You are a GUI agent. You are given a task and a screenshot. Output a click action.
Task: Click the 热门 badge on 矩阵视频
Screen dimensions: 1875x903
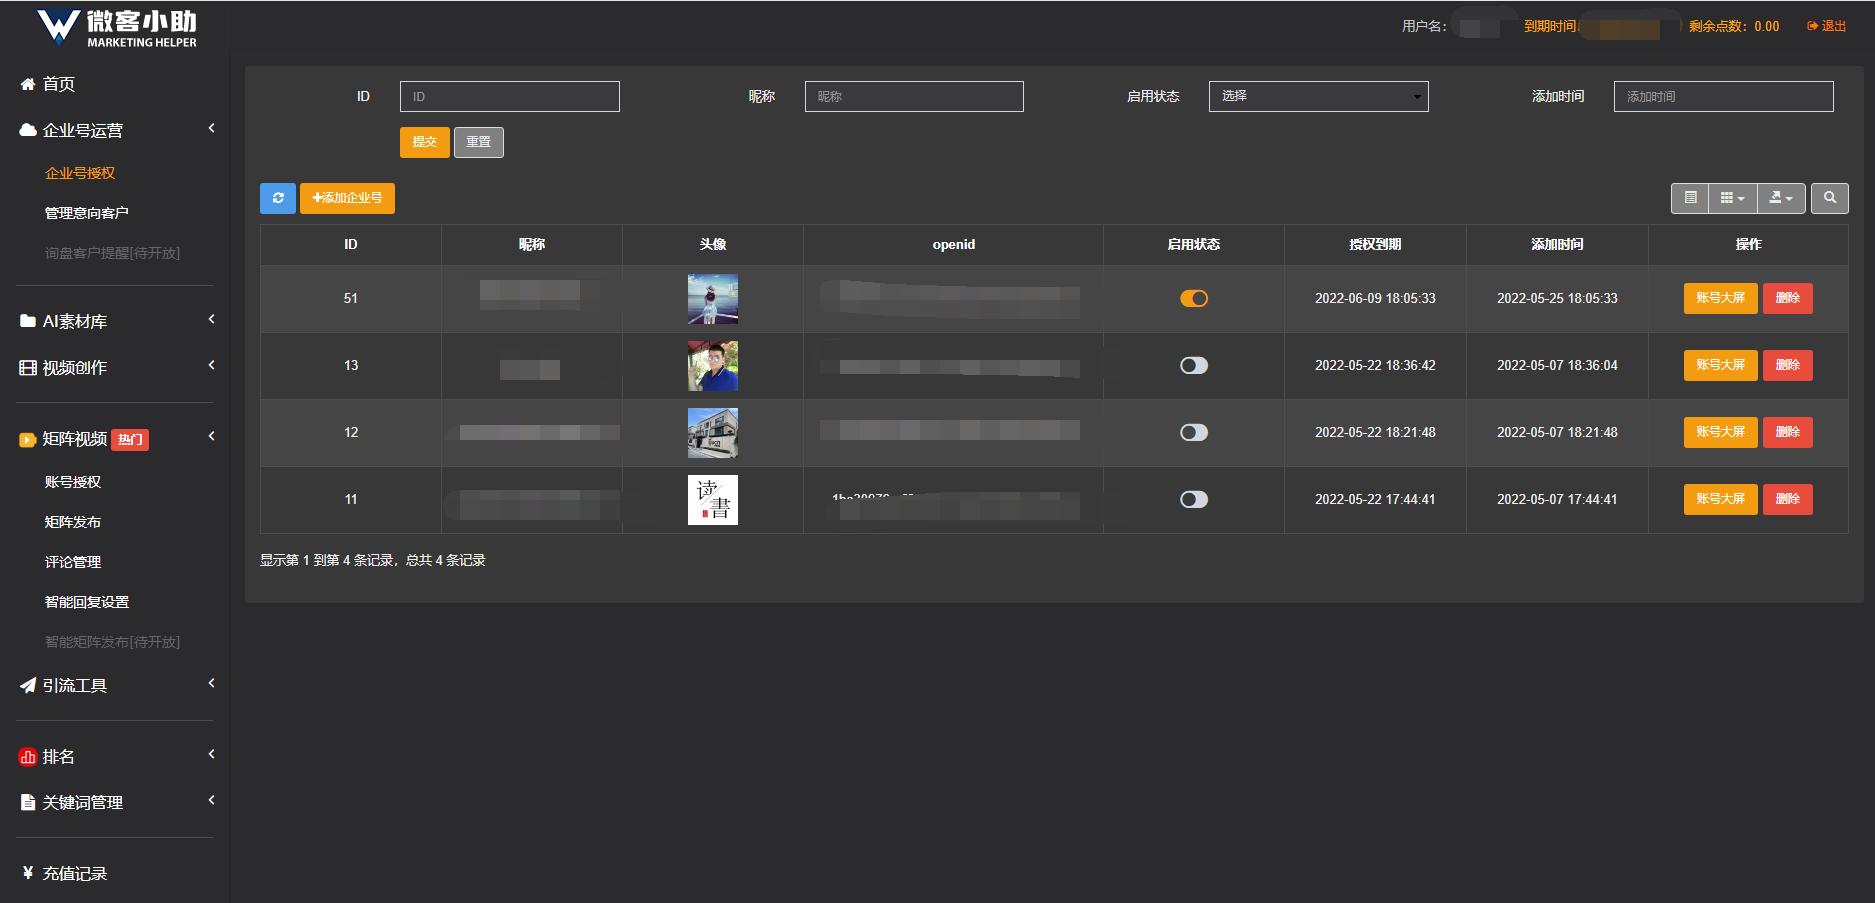point(130,439)
